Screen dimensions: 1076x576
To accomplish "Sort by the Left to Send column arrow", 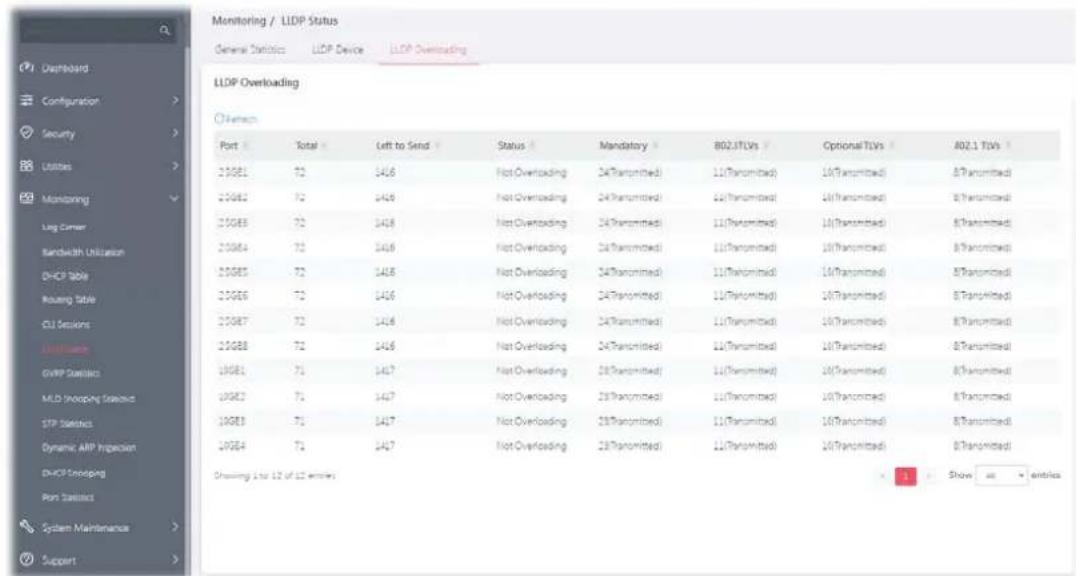I will click(437, 146).
